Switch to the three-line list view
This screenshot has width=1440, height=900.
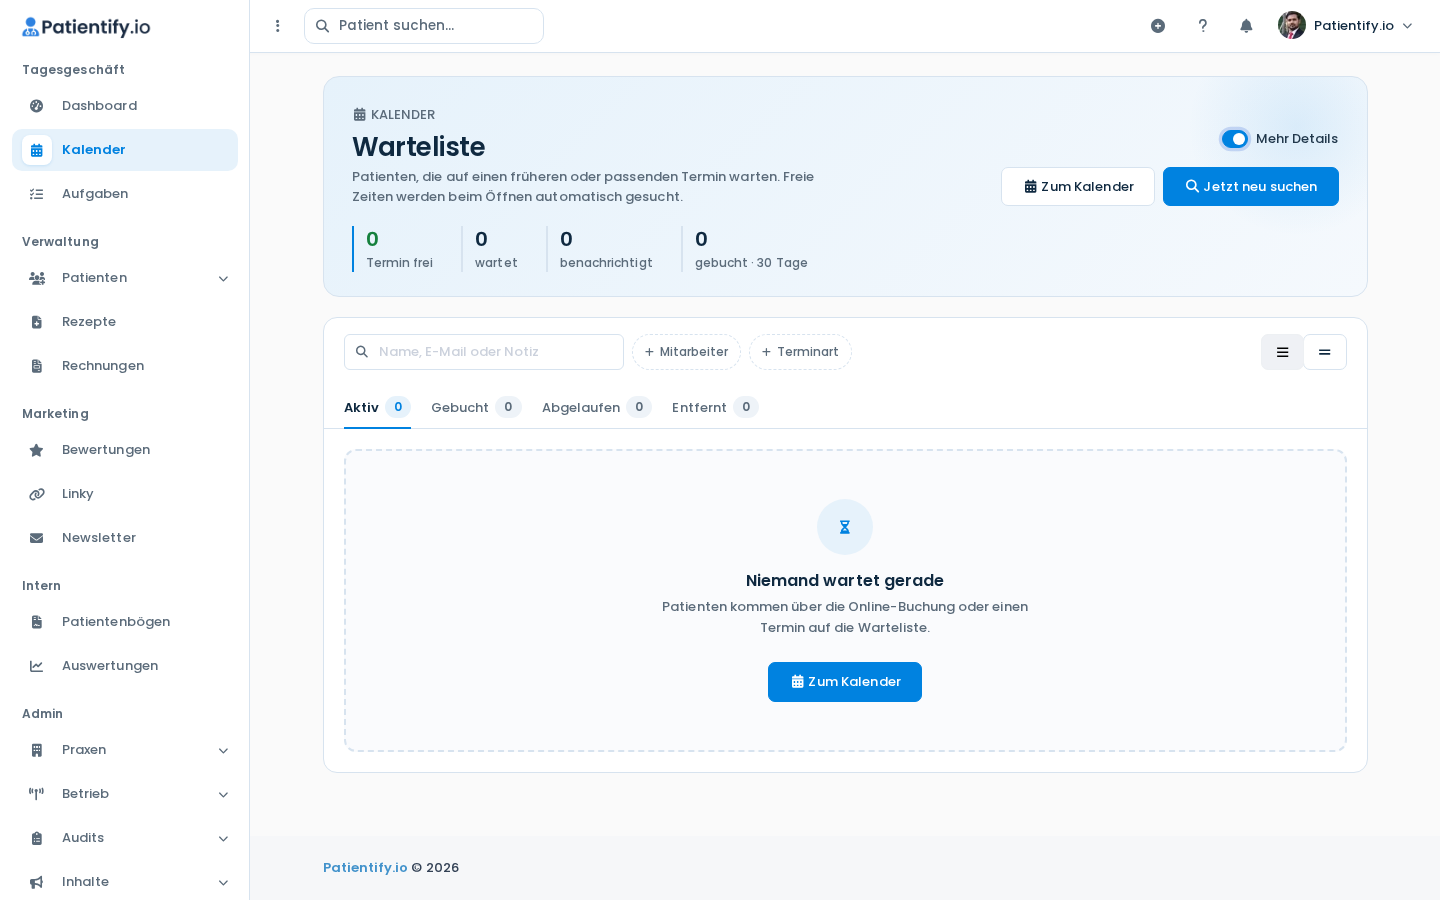point(1282,352)
